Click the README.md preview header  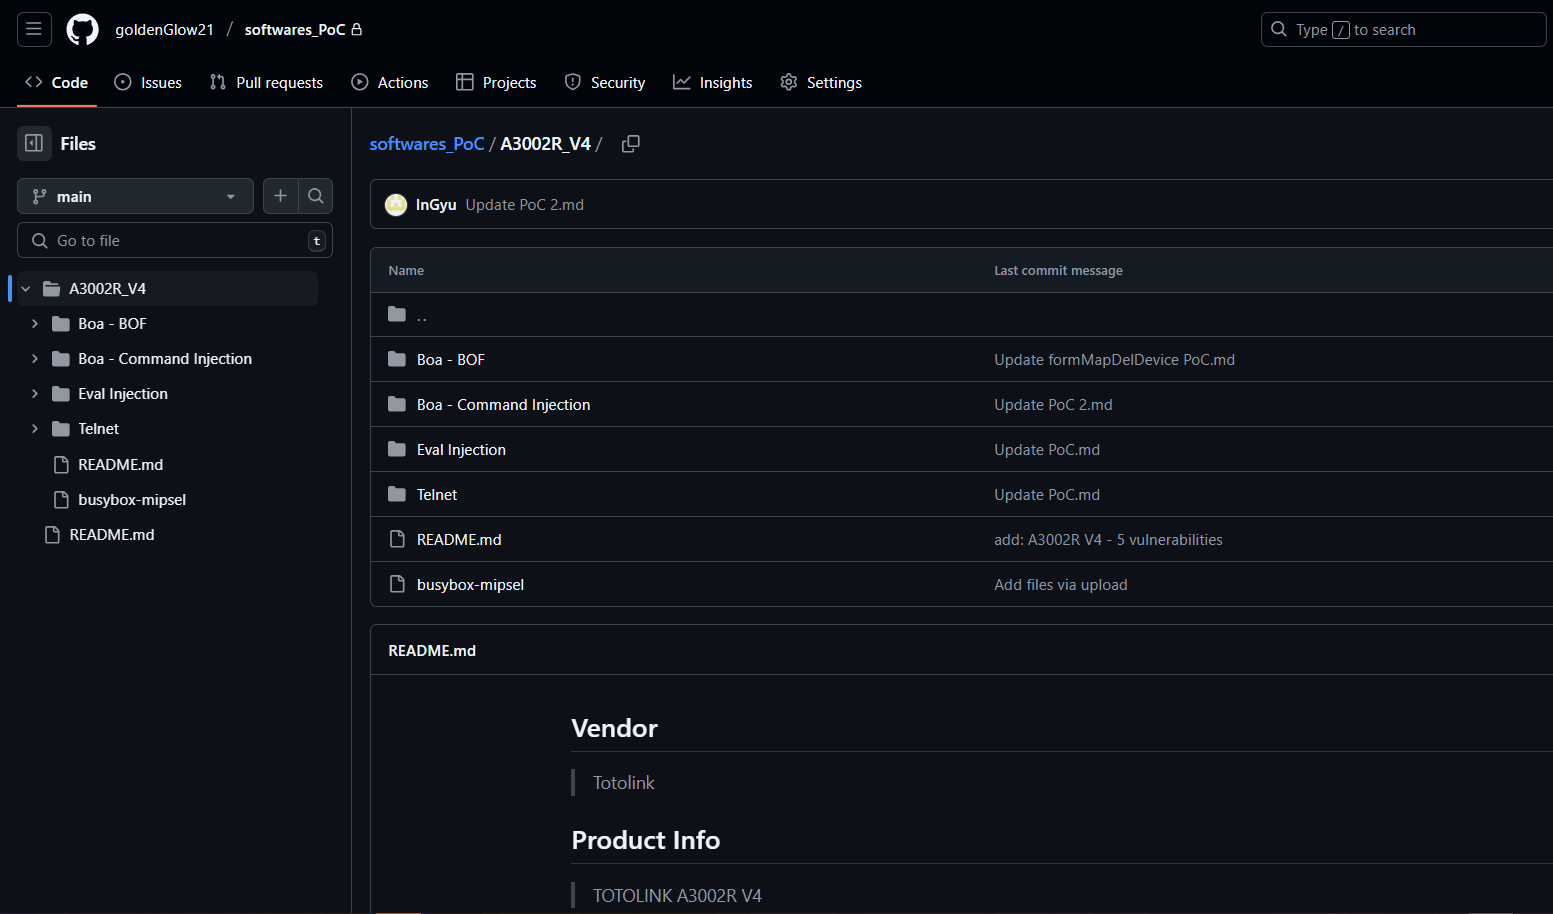(432, 651)
